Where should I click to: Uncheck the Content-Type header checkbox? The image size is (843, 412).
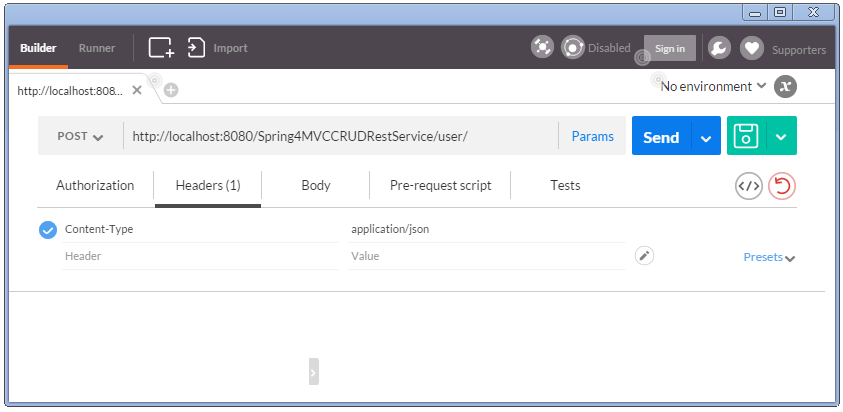48,230
